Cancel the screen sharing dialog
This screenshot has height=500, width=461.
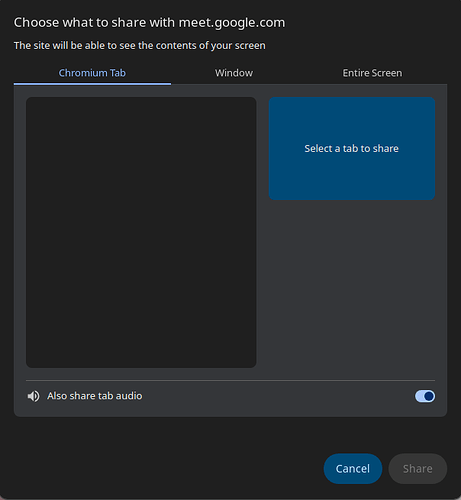point(353,469)
